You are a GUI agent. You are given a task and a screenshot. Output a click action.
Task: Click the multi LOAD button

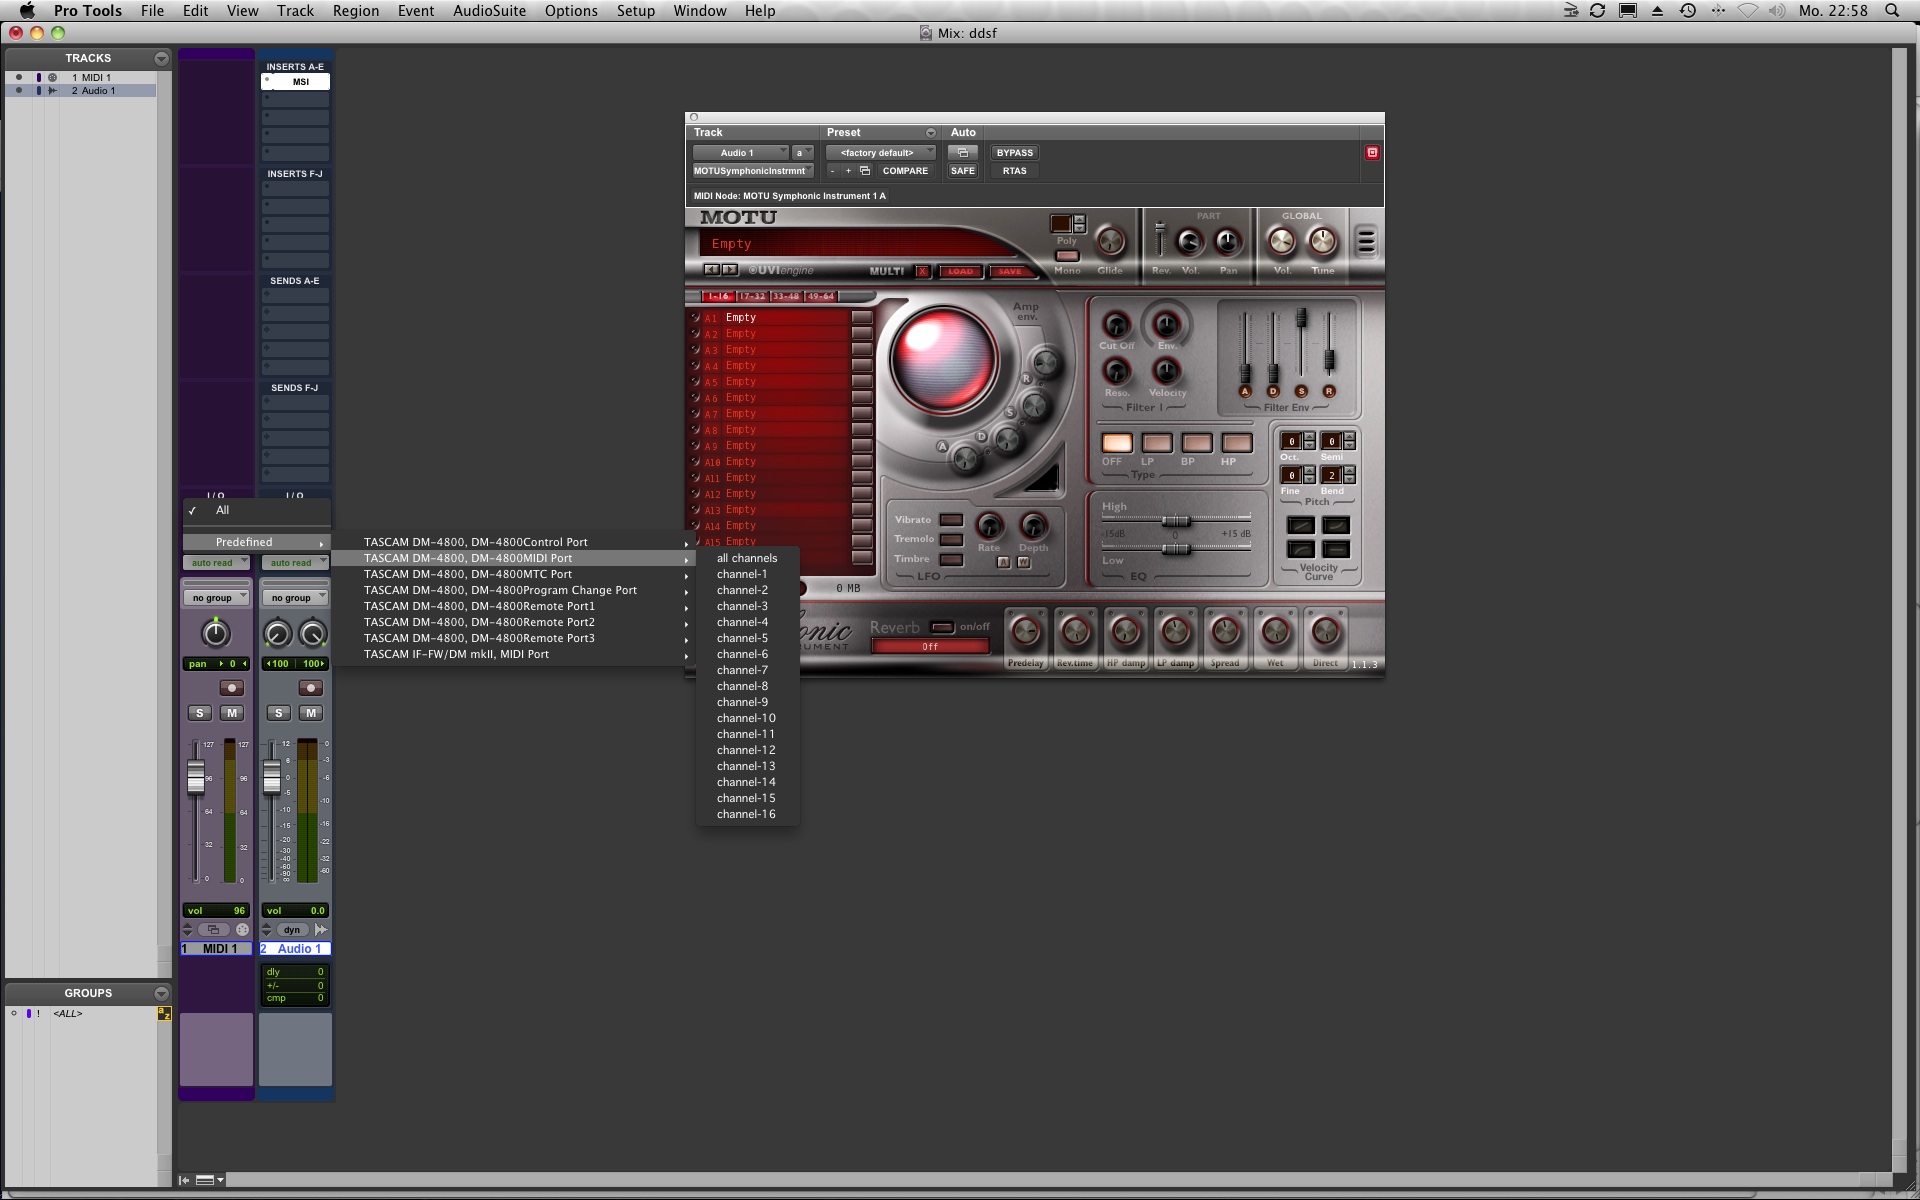[x=960, y=271]
